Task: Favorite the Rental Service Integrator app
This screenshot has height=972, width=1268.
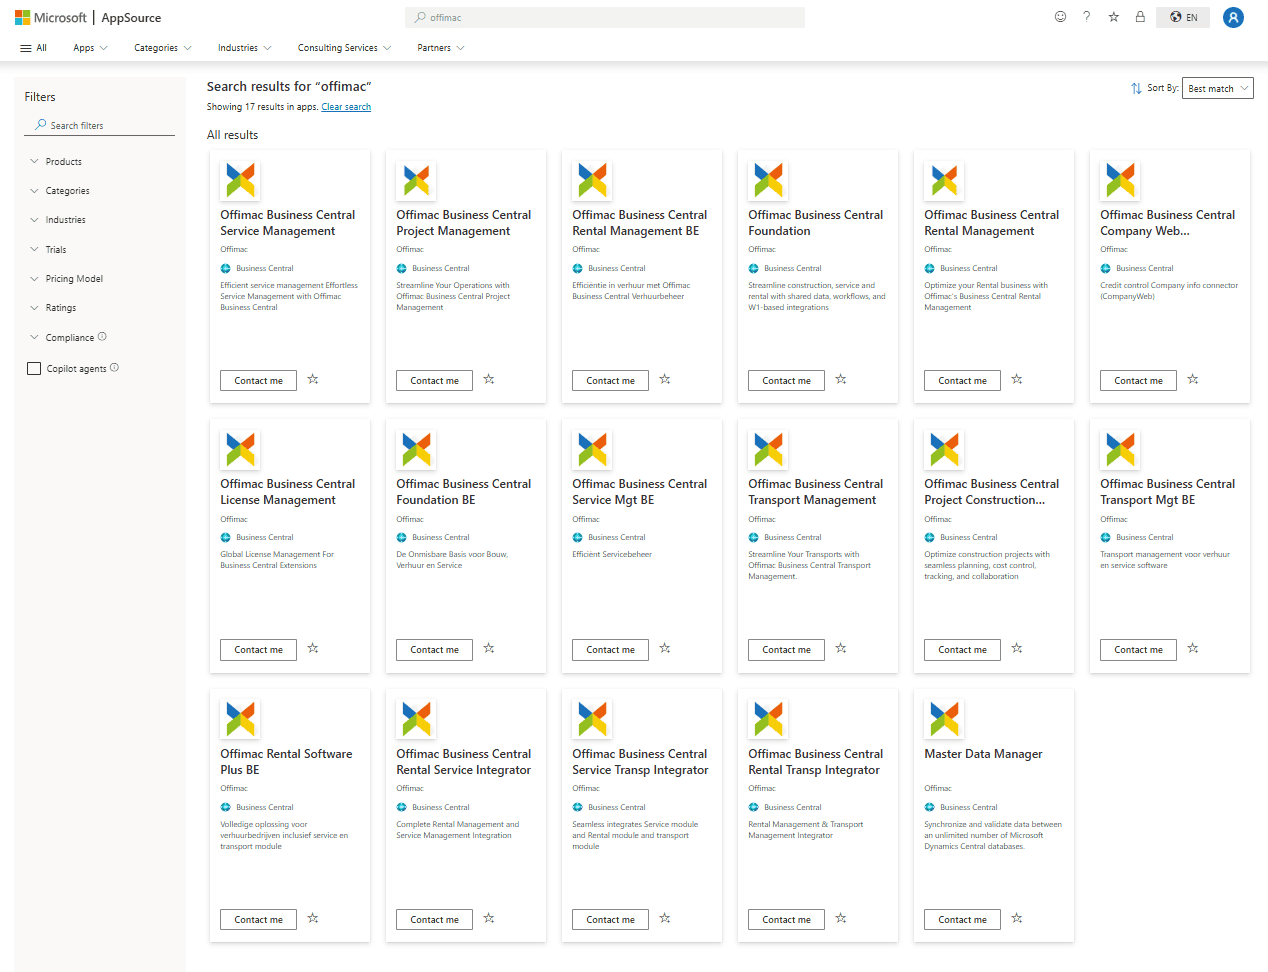Action: click(x=489, y=918)
